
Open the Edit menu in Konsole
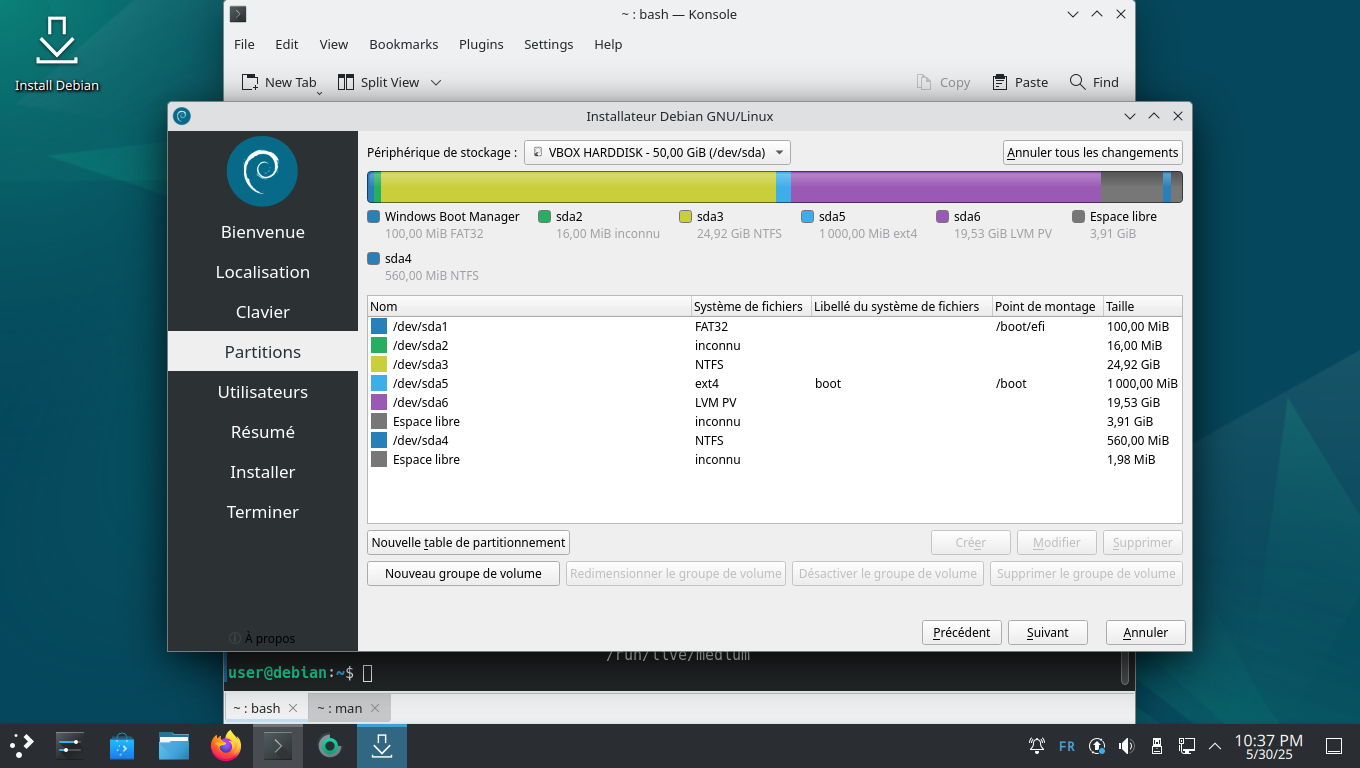pos(287,44)
